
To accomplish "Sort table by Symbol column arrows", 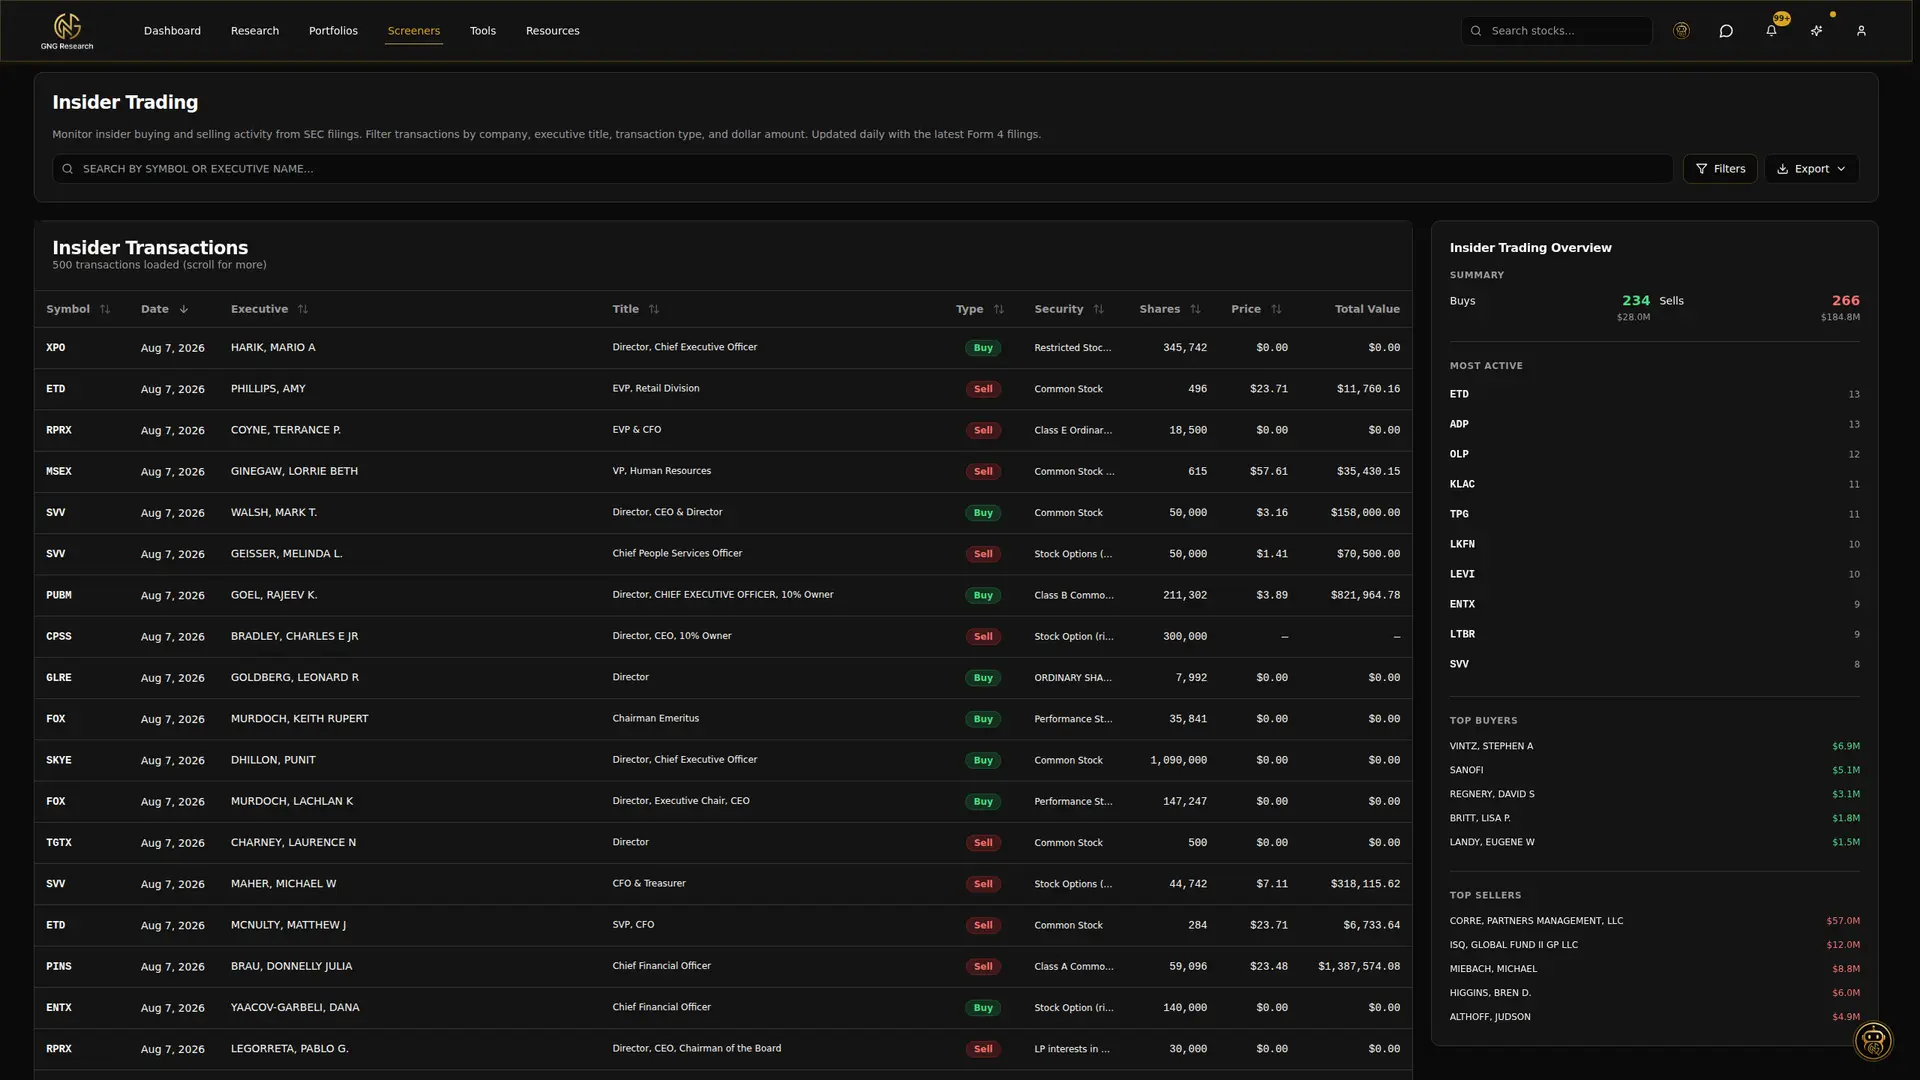I will [x=105, y=310].
